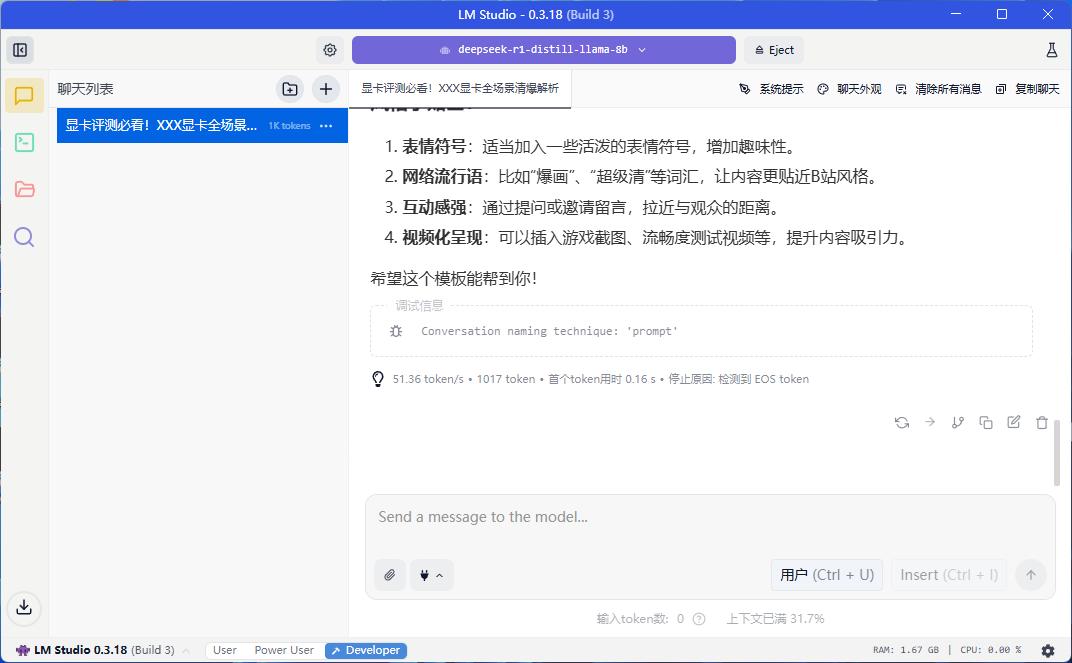Eject the loaded model
This screenshot has width=1072, height=663.
(x=774, y=50)
